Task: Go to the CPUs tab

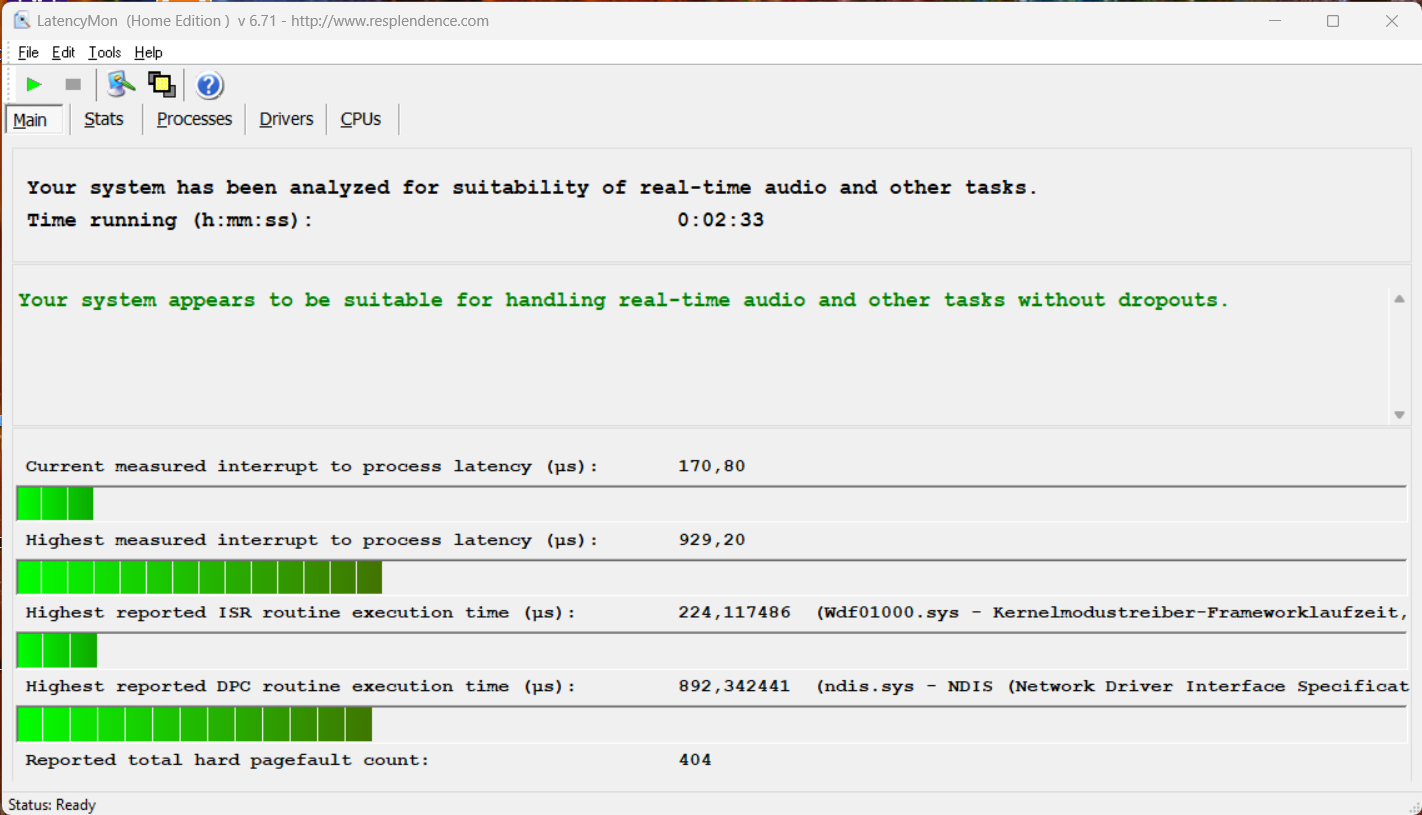Action: pos(360,119)
